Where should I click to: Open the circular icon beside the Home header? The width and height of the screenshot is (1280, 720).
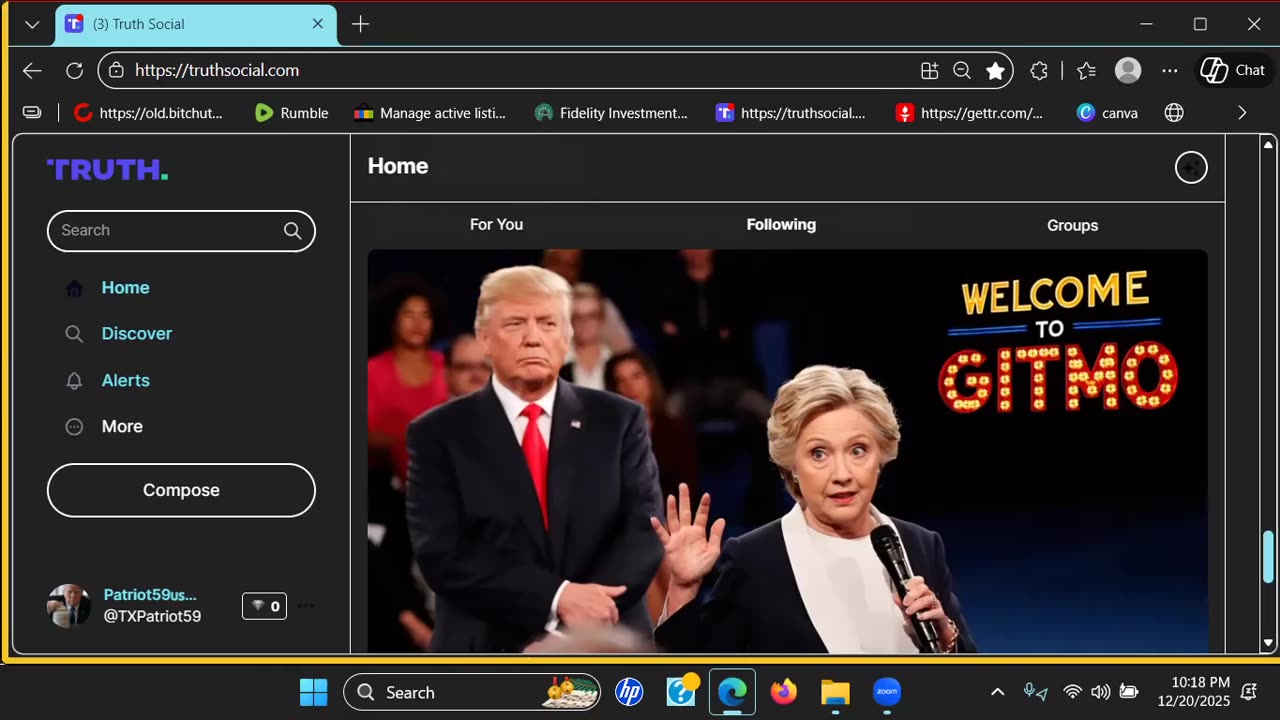click(1191, 167)
